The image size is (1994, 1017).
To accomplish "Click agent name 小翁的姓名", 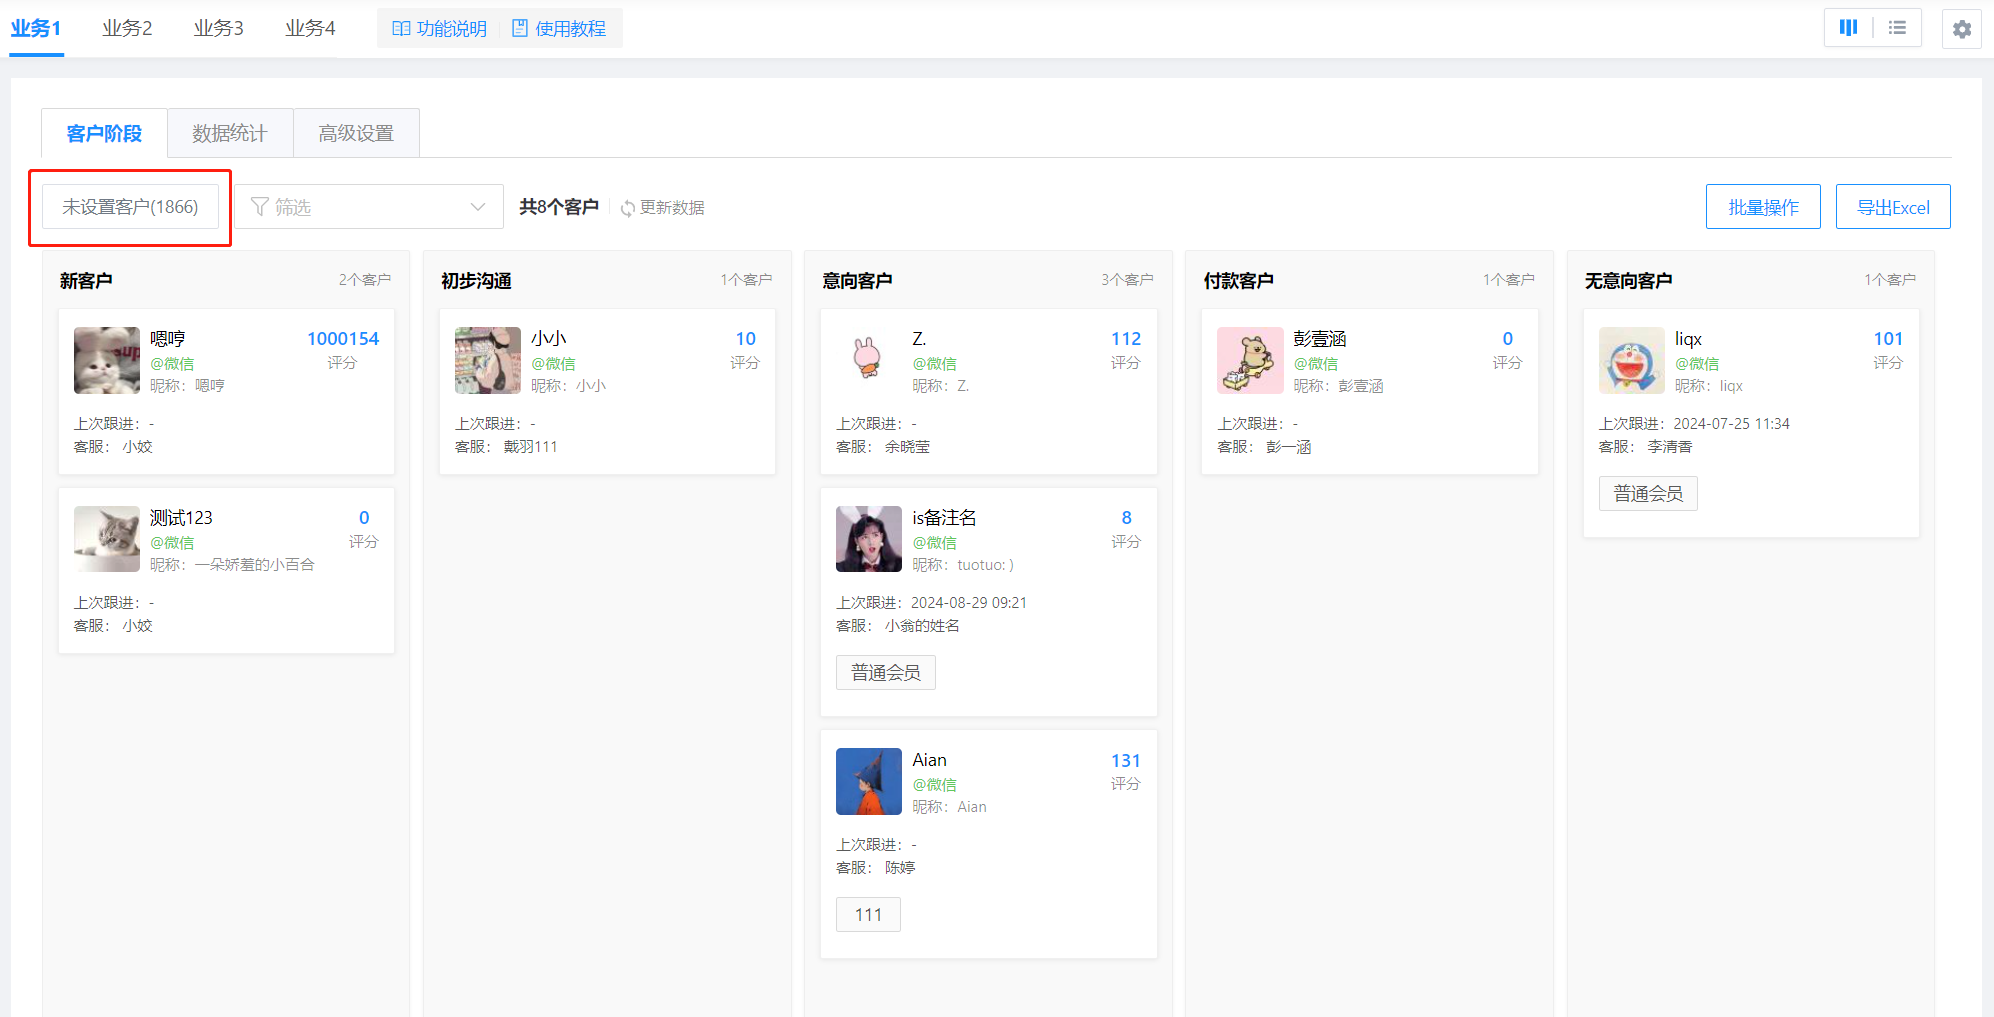I will click(x=922, y=626).
